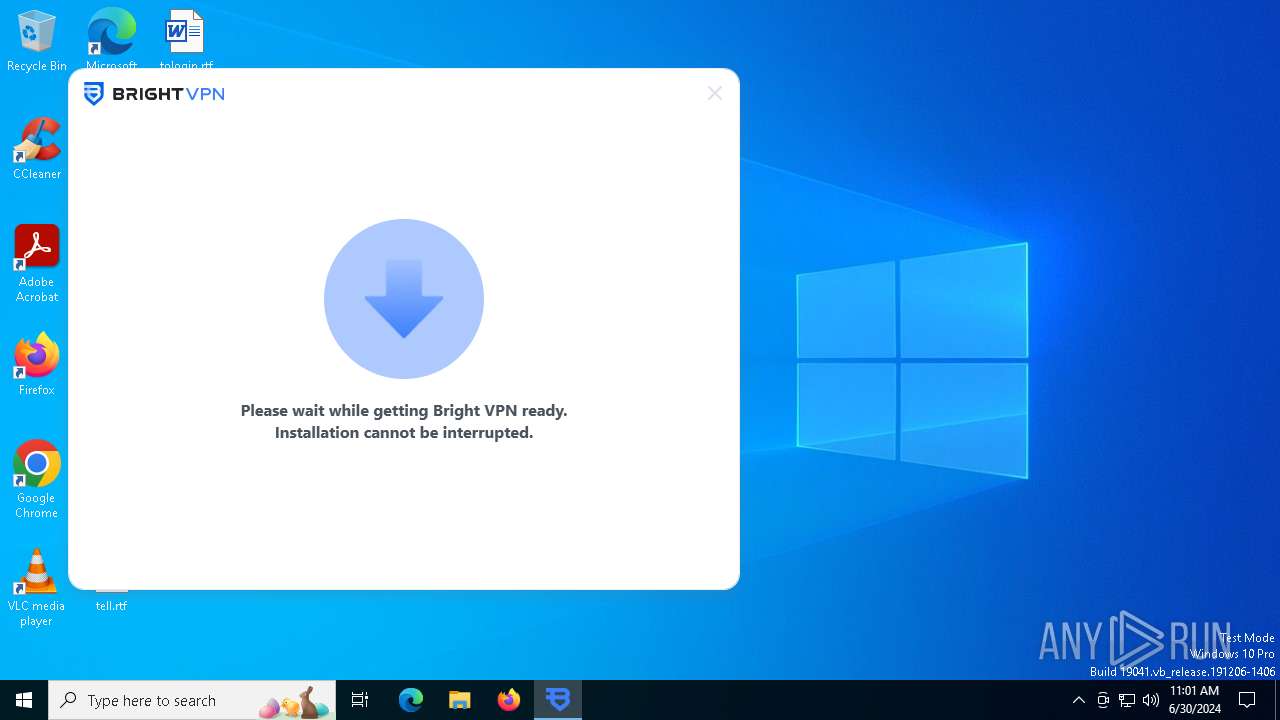The image size is (1280, 720).
Task: Open the Microsoft Edge desktop shortcut
Action: 111,38
